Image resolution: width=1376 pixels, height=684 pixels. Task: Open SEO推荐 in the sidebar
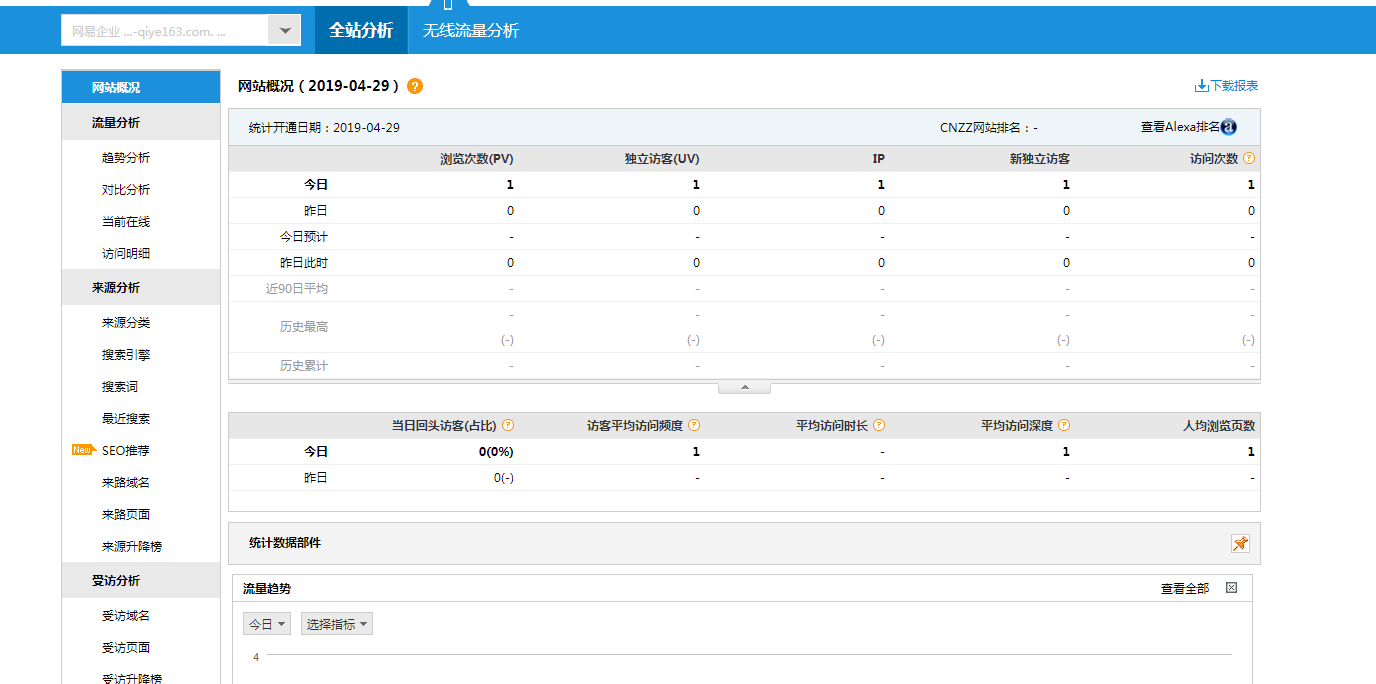coord(126,451)
